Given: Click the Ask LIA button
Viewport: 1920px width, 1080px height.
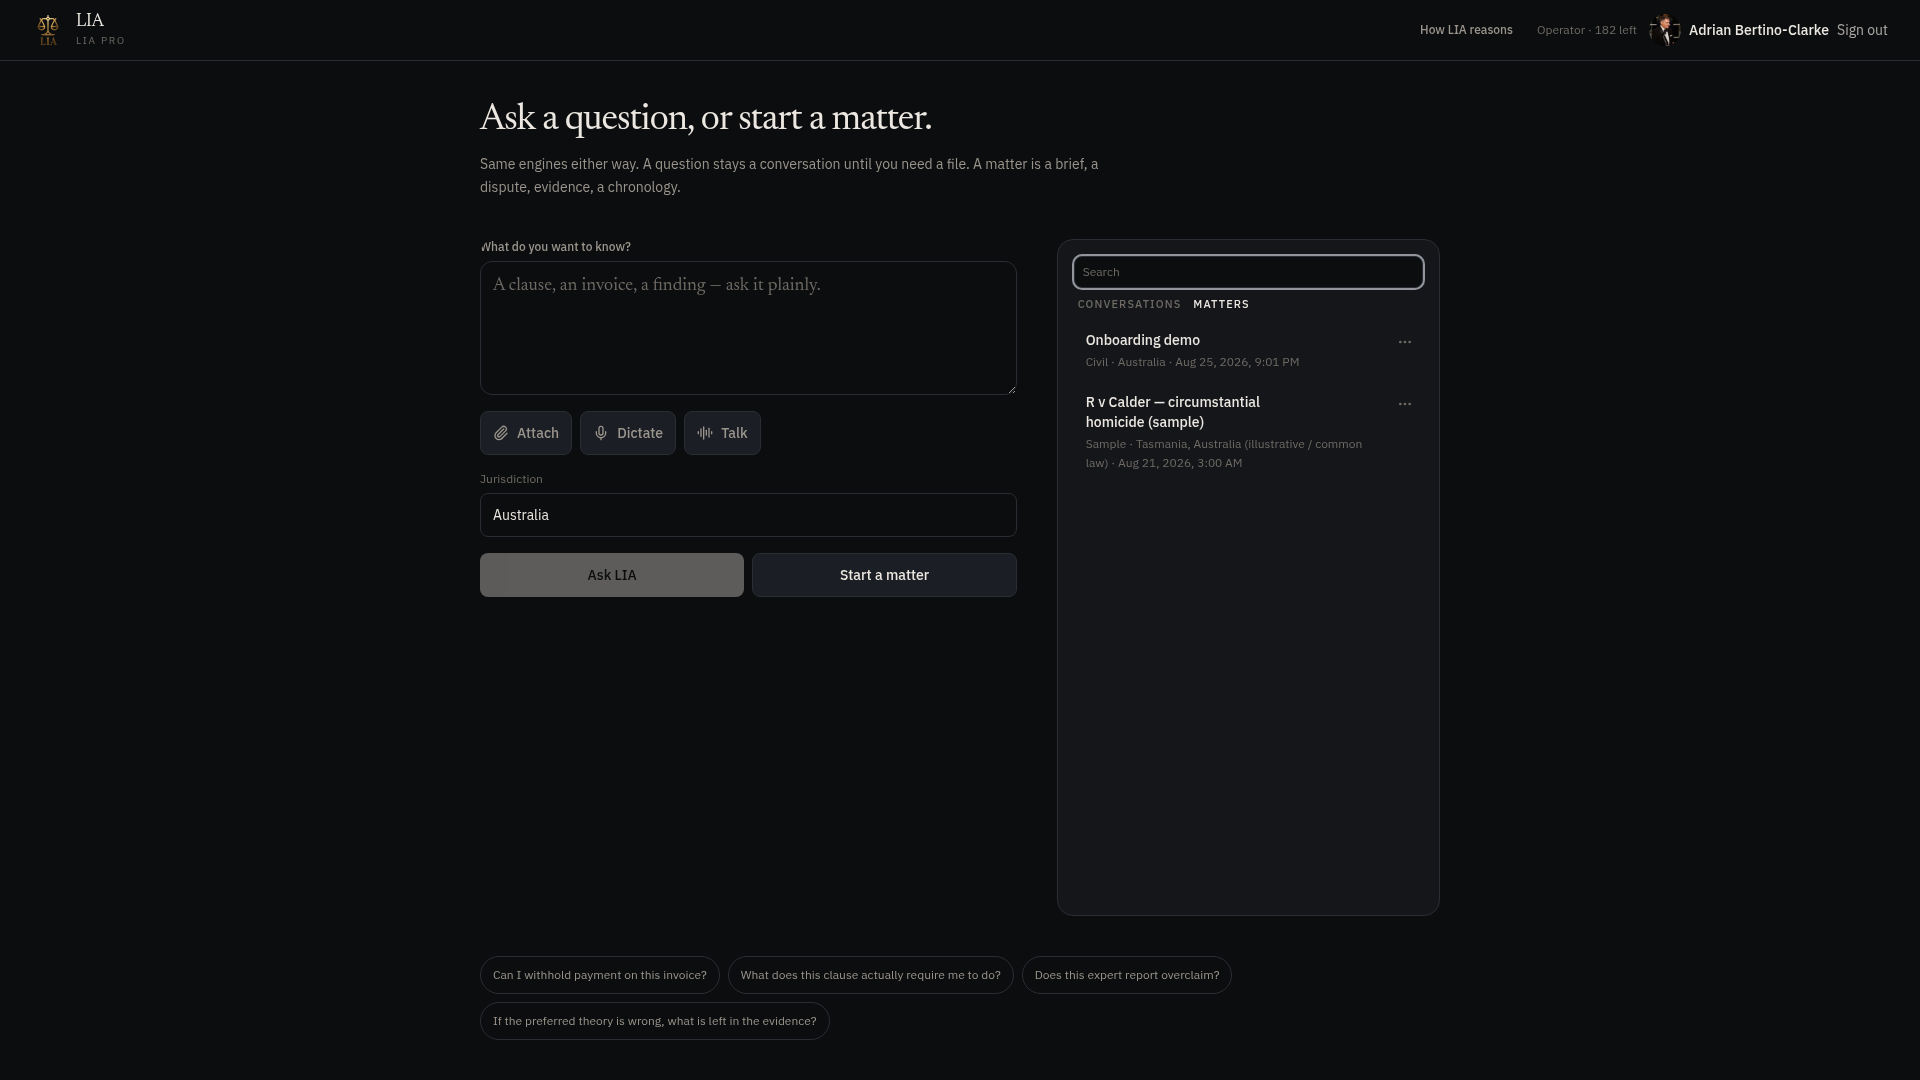Looking at the screenshot, I should tap(612, 575).
